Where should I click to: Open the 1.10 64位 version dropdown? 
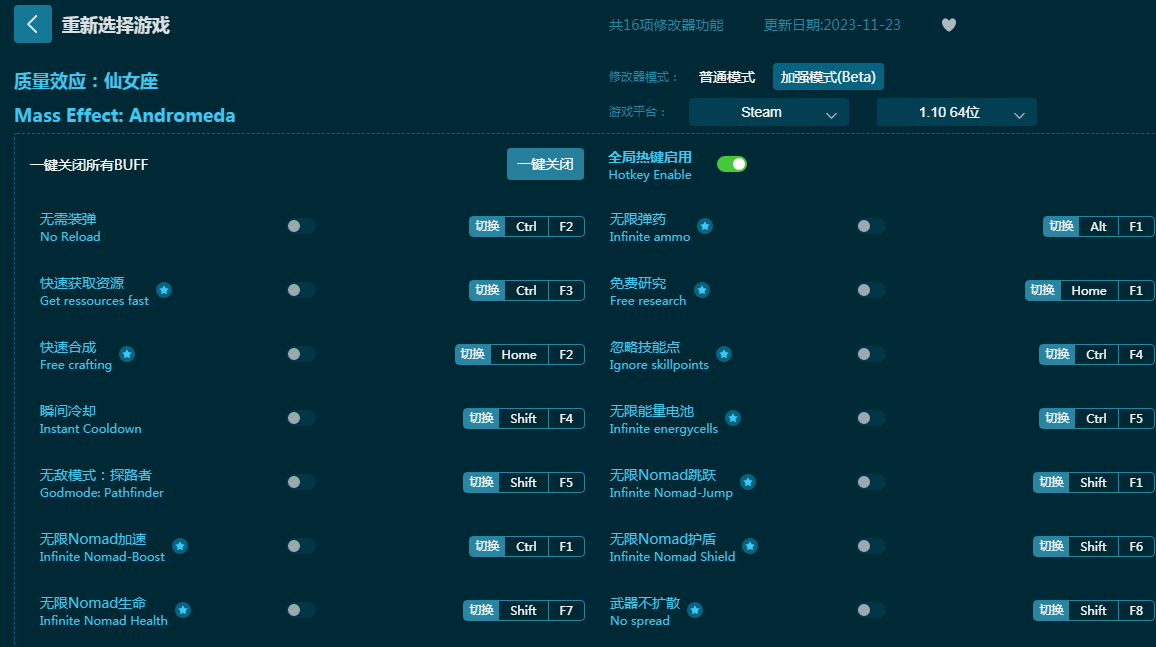point(956,112)
